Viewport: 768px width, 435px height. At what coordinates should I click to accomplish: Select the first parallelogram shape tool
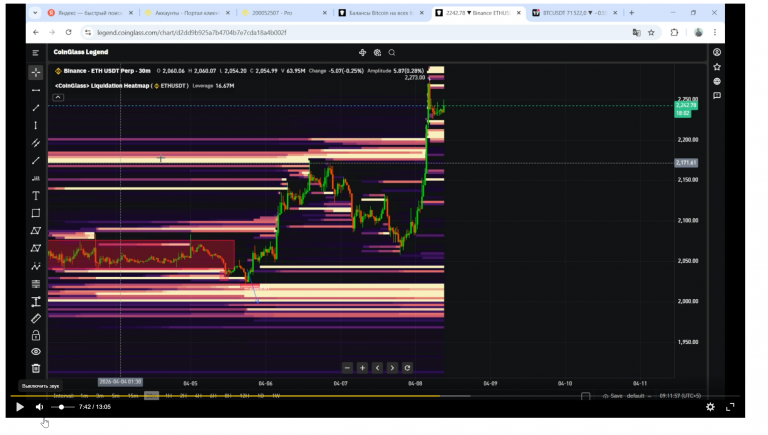pyautogui.click(x=36, y=231)
